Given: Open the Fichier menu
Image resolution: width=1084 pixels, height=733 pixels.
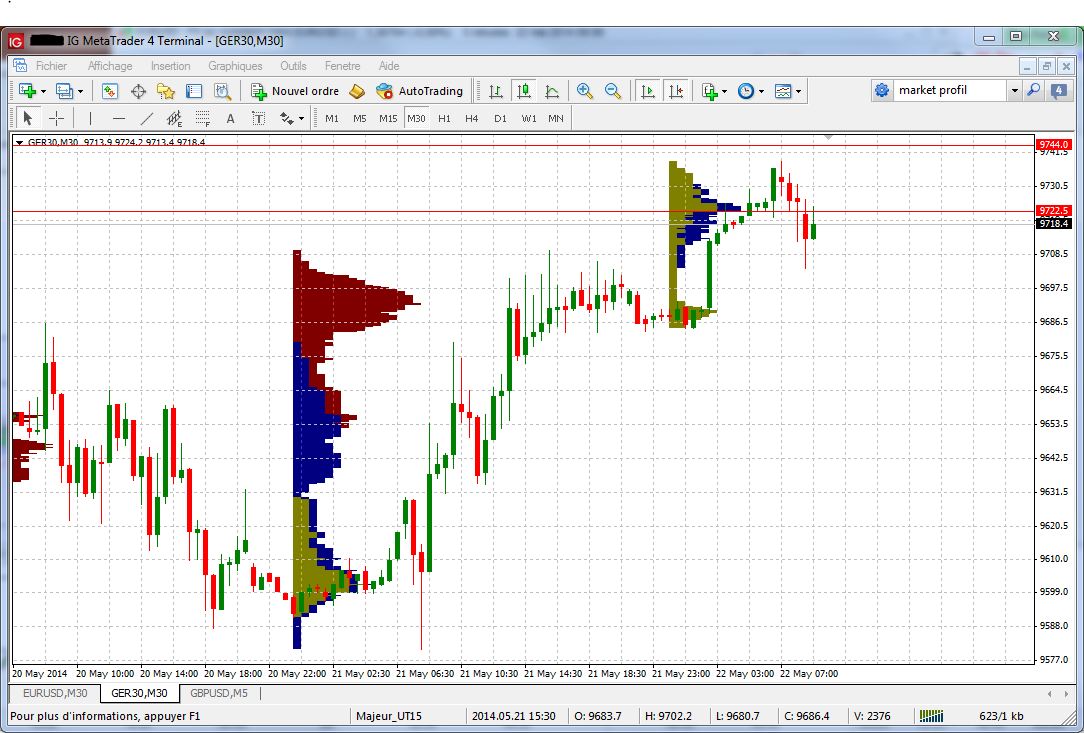Looking at the screenshot, I should (x=51, y=66).
